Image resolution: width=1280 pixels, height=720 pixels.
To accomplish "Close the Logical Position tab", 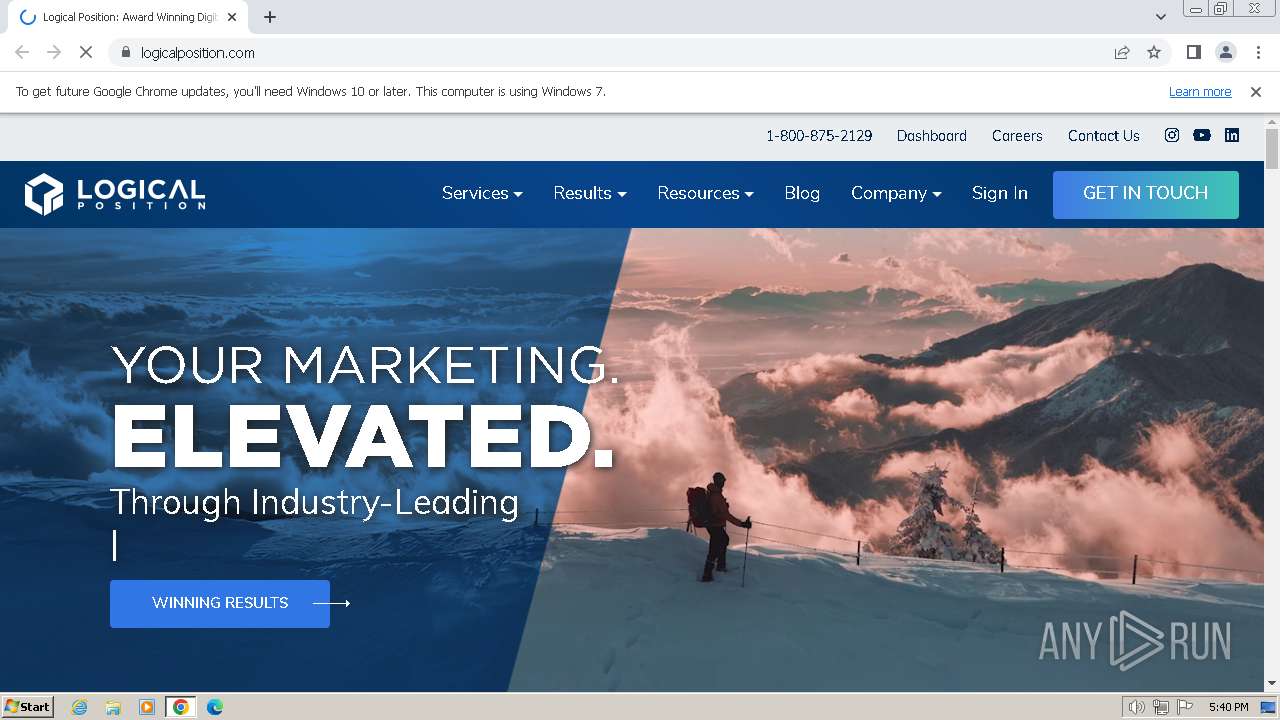I will click(x=232, y=17).
